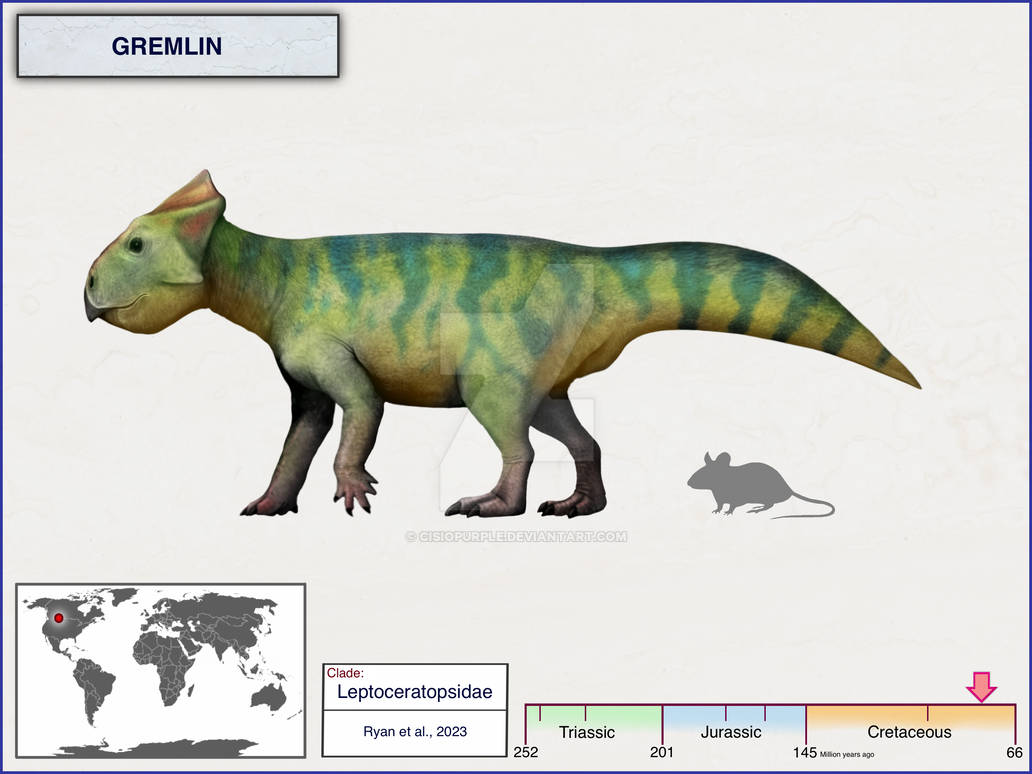Click the 66 timeline end label

(1014, 752)
